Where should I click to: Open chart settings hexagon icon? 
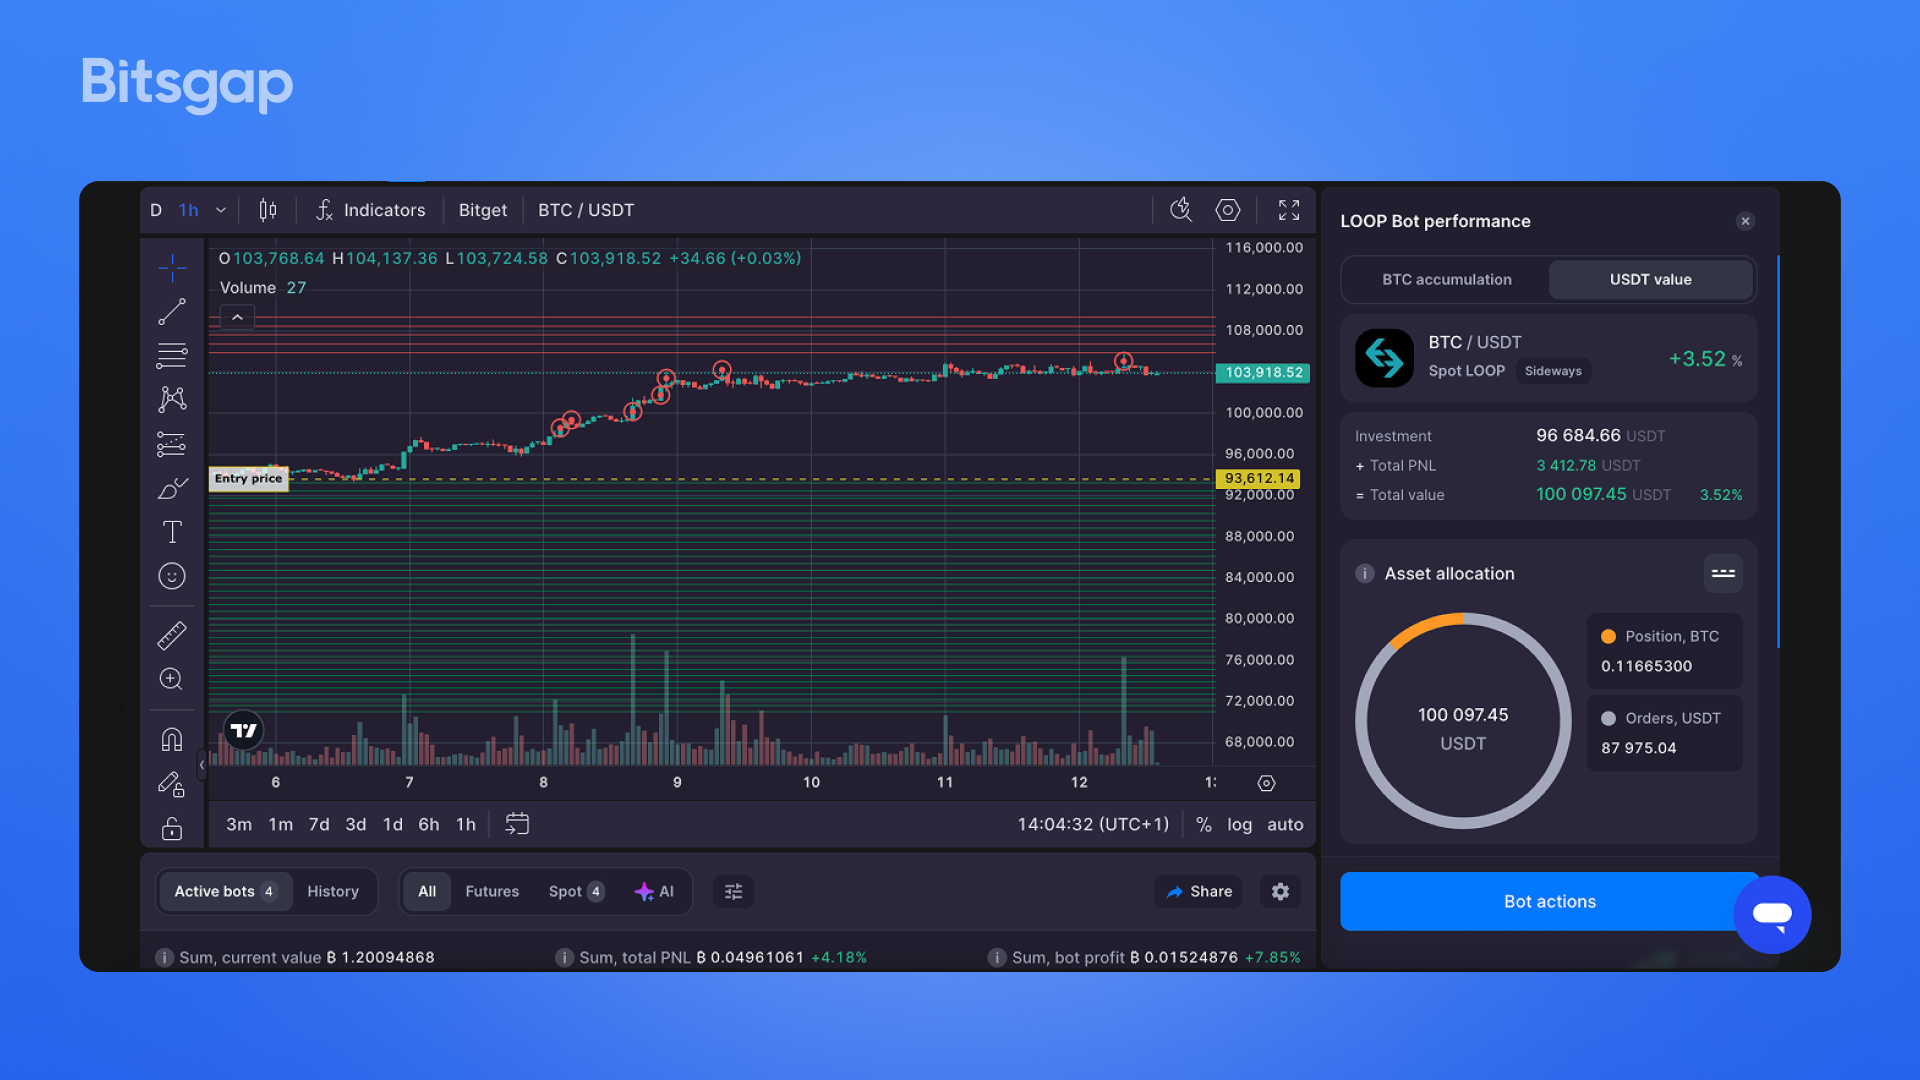pos(1228,210)
